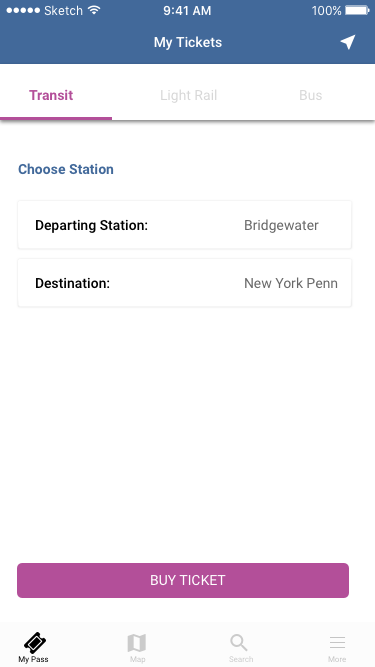The height and width of the screenshot is (667, 375).
Task: Tap the signal strength dots
Action: click(x=23, y=10)
